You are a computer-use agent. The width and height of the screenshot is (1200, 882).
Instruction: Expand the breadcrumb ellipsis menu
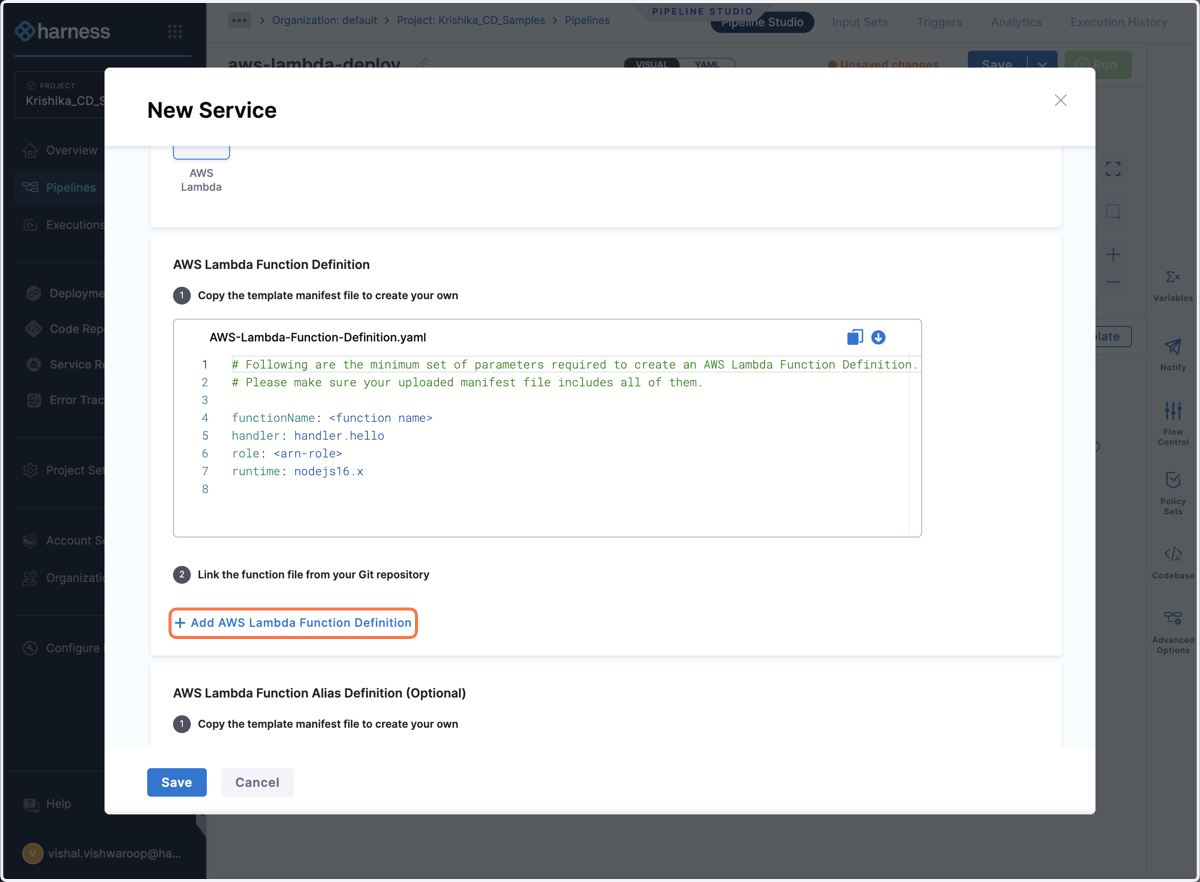coord(239,20)
